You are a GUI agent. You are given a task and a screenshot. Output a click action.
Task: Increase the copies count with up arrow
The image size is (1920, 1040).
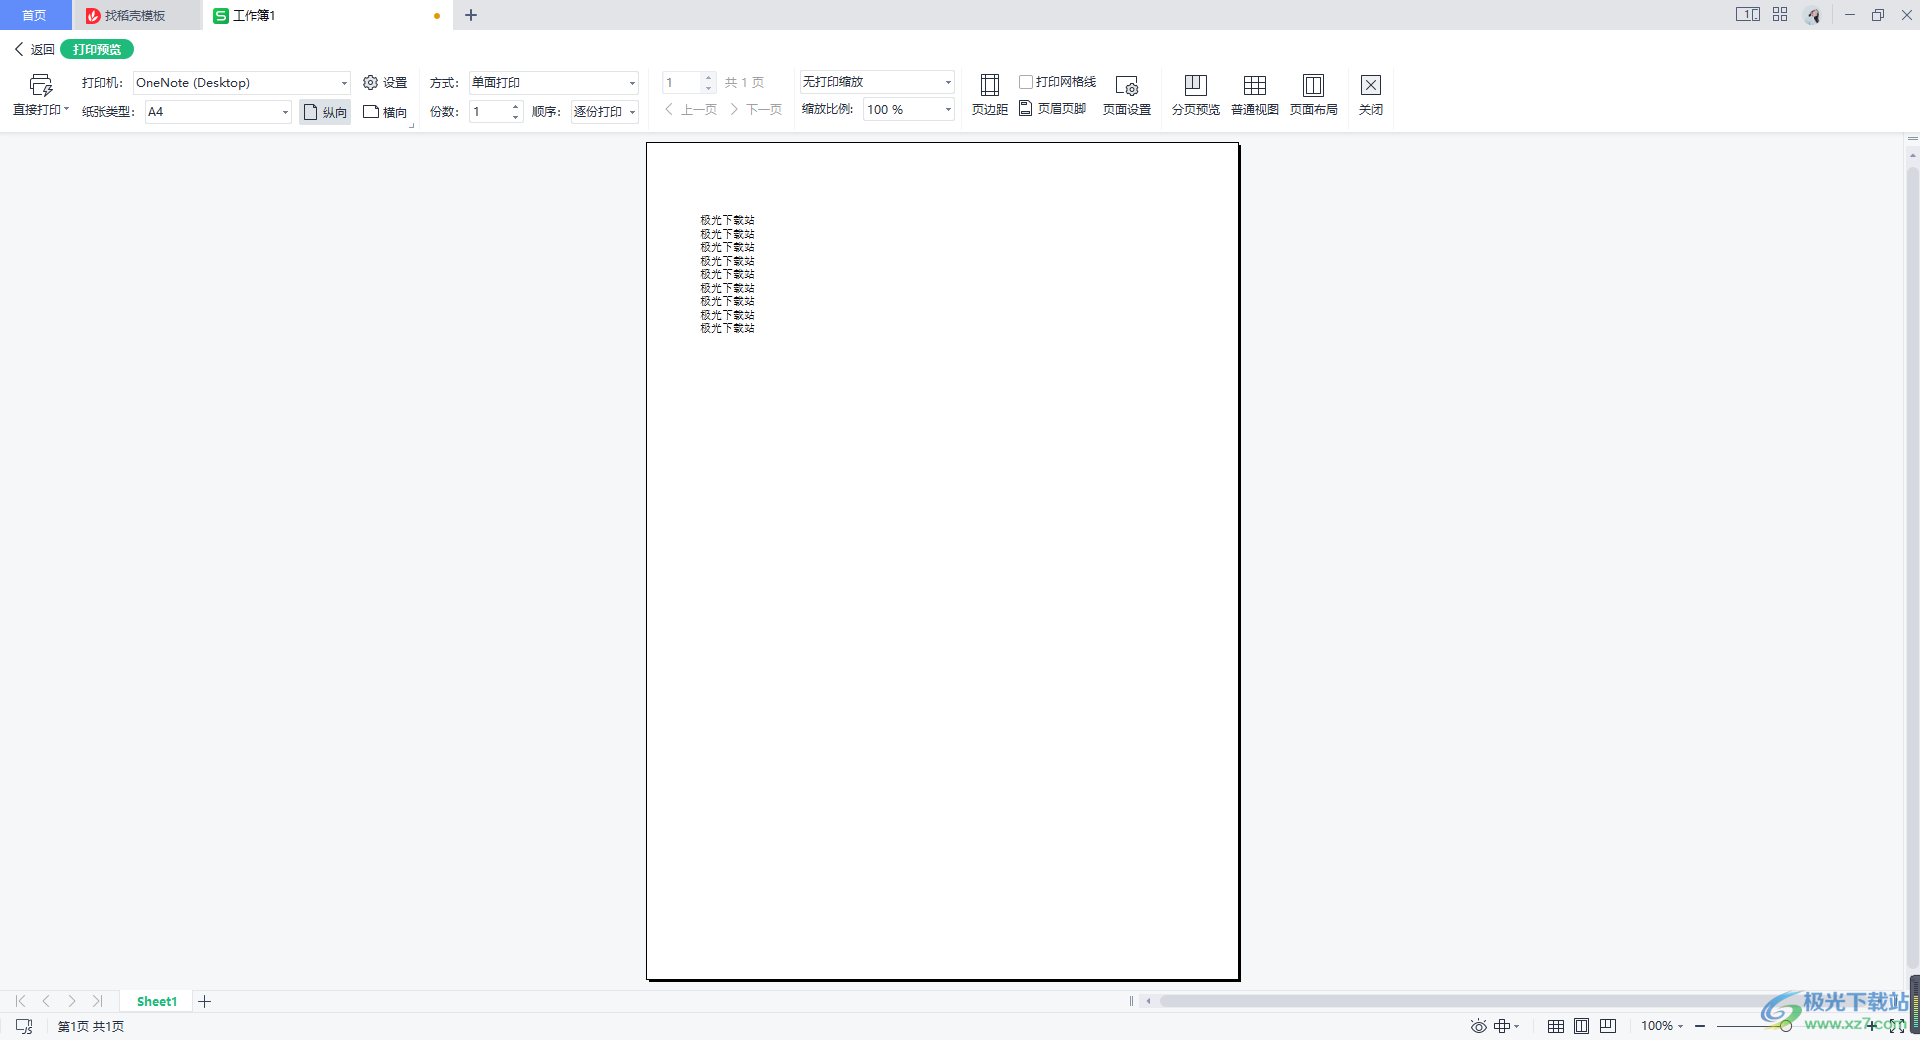click(x=516, y=106)
